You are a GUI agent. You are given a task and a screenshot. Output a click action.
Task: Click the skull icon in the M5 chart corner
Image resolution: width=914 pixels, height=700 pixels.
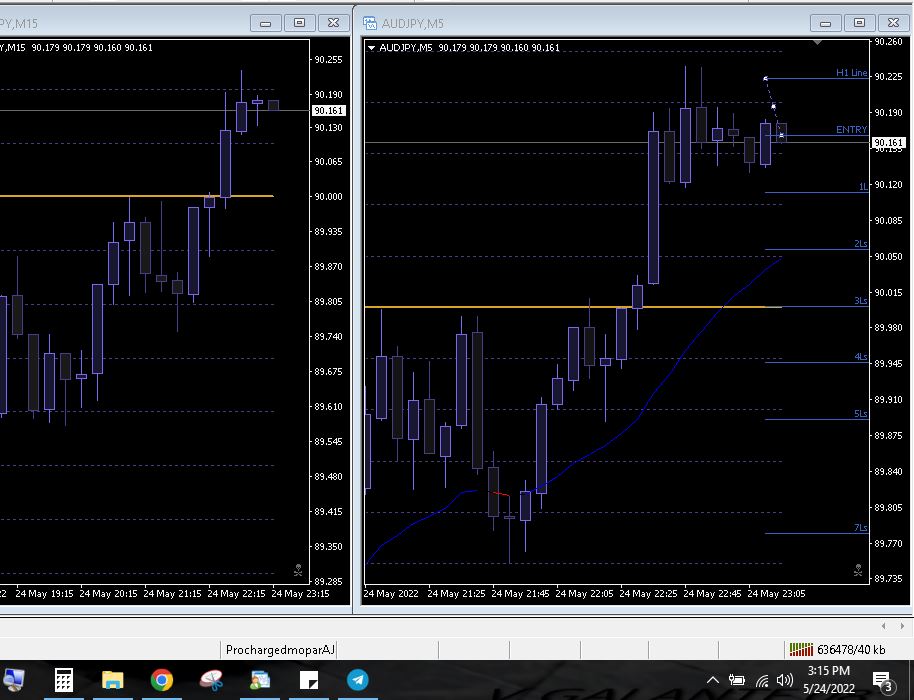click(x=858, y=570)
